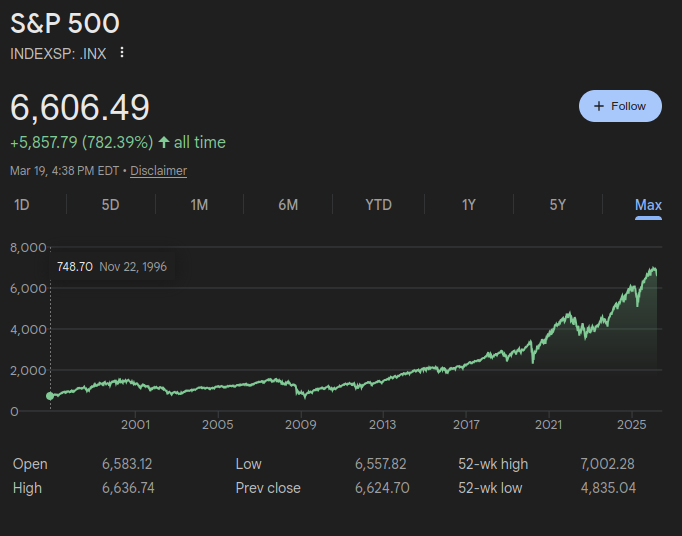
Task: Click the Open label
Action: point(30,464)
